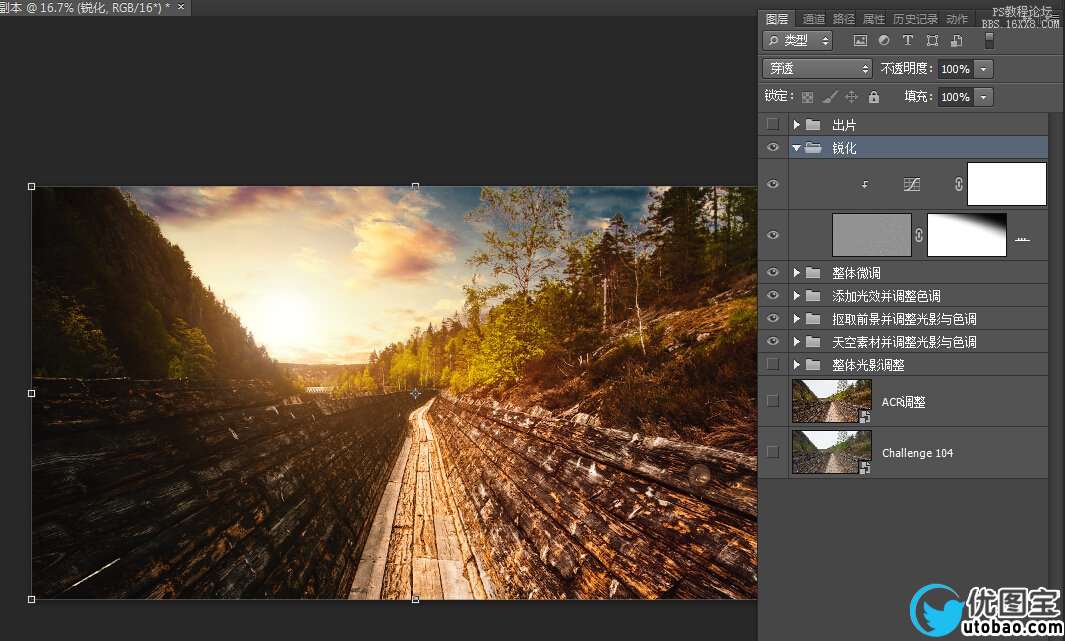Viewport: 1065px width, 641px height.
Task: Hide the gray sharpening layer
Action: (x=772, y=235)
